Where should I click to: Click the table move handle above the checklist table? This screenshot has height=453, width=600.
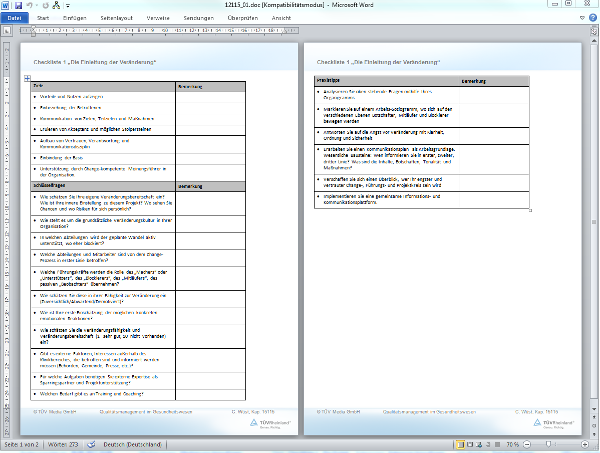click(x=26, y=78)
